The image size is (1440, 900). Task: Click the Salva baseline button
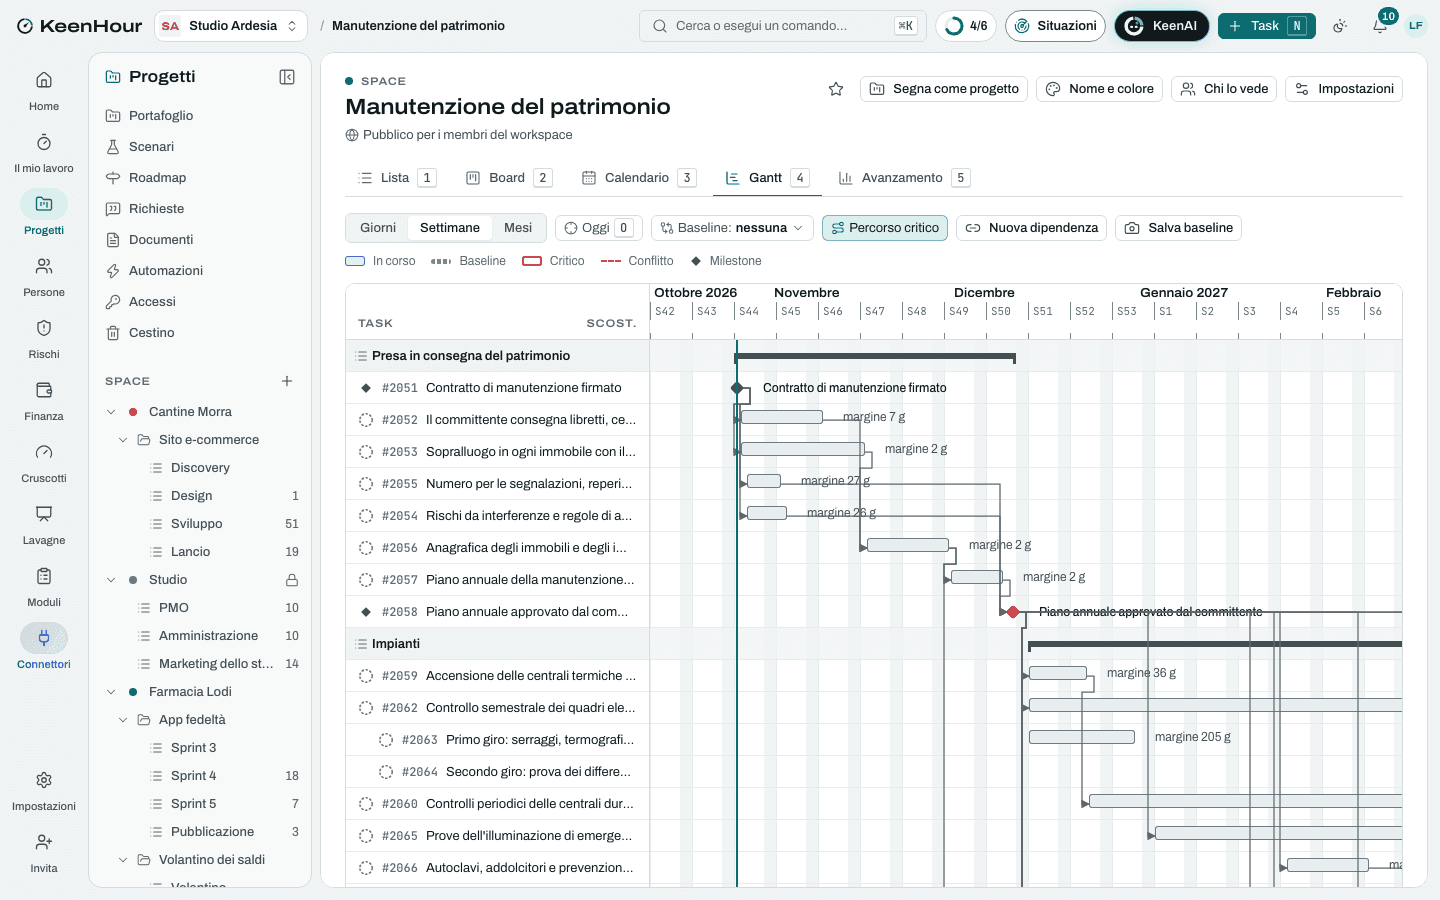1178,228
